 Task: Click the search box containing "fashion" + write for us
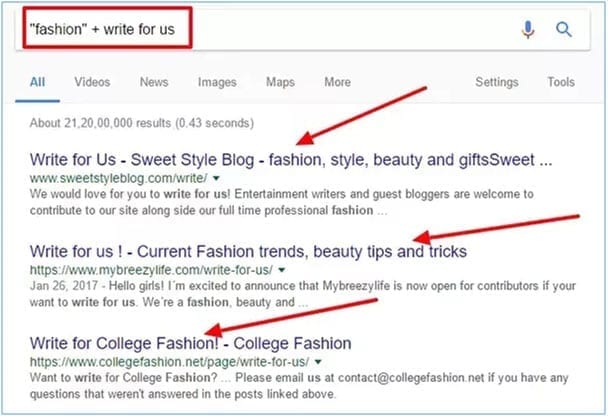coord(303,29)
